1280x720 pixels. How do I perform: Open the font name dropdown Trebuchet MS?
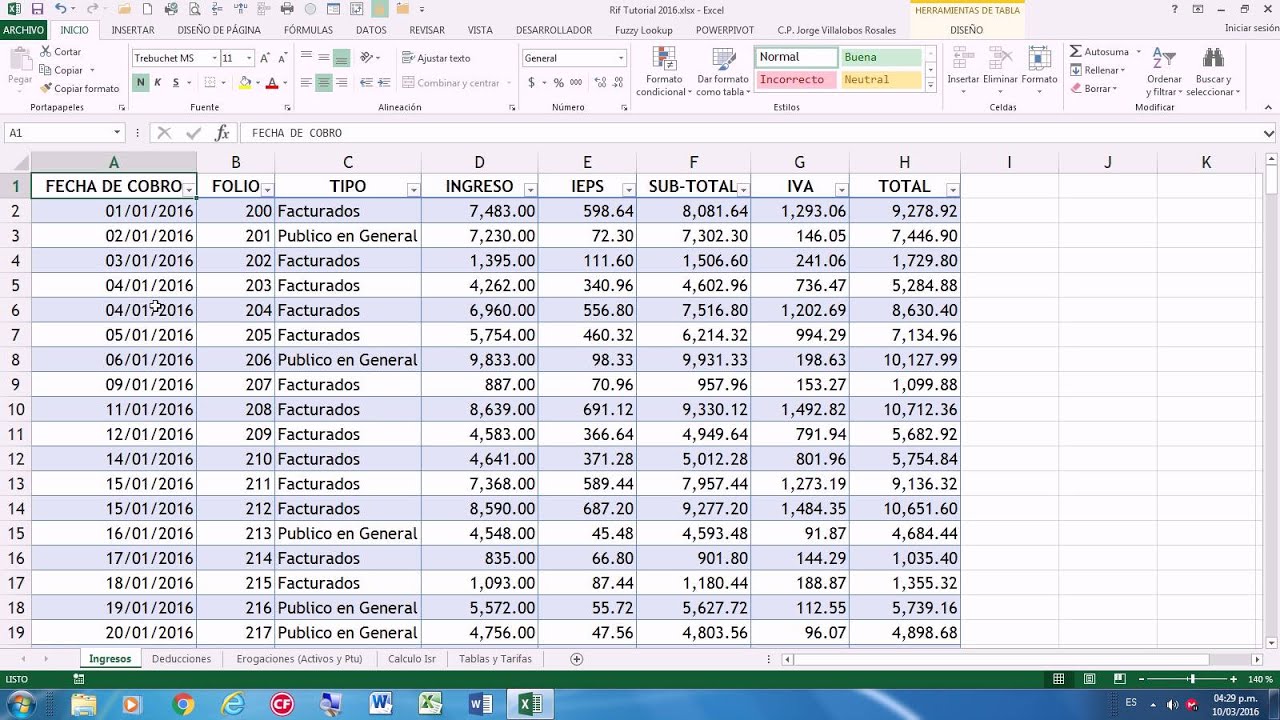click(x=214, y=58)
